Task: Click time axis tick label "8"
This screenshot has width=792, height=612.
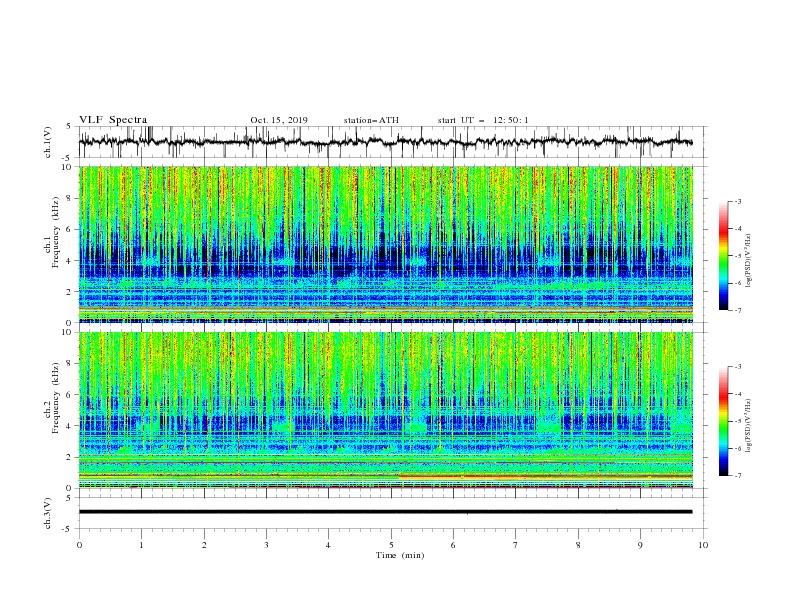Action: (578, 545)
